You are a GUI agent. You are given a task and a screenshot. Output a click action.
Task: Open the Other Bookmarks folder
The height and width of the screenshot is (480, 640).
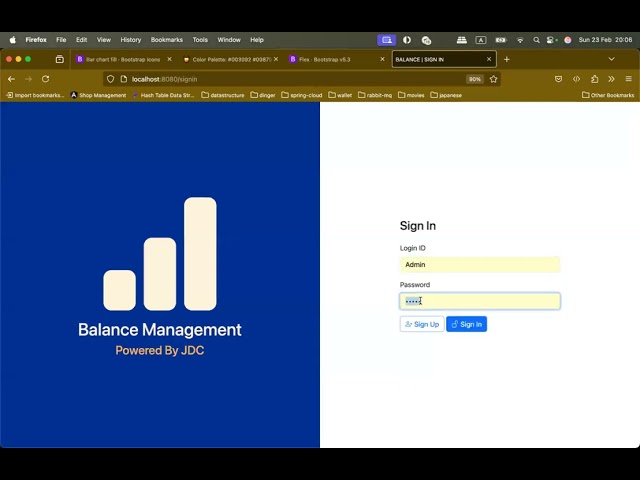point(608,95)
